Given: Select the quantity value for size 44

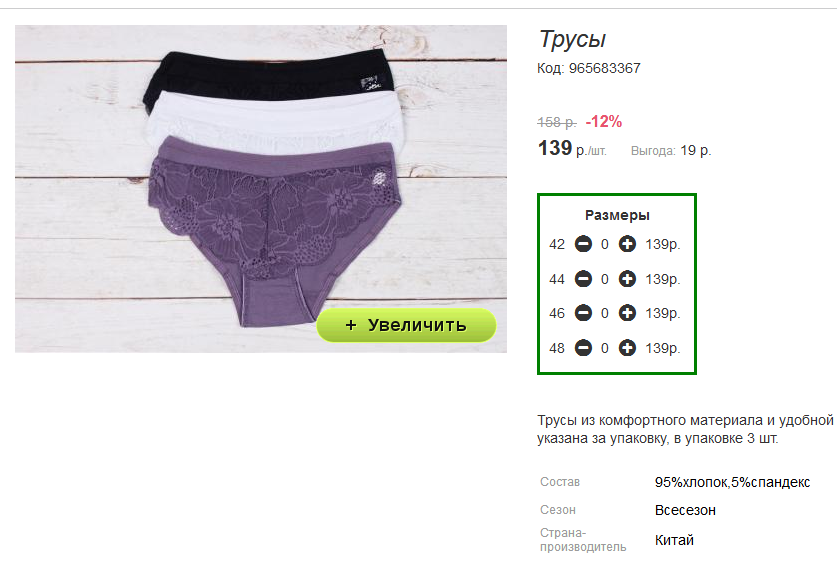Looking at the screenshot, I should 605,279.
